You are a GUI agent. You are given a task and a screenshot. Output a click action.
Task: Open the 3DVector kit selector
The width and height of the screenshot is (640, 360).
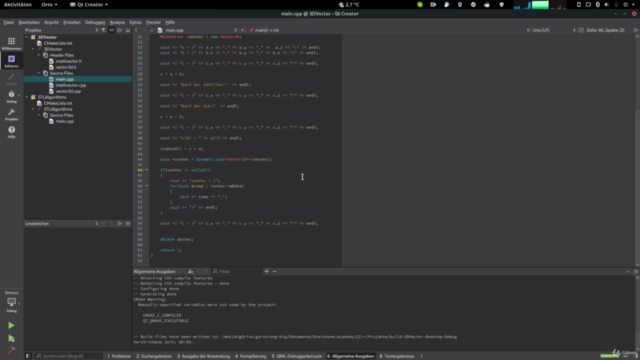[x=11, y=302]
